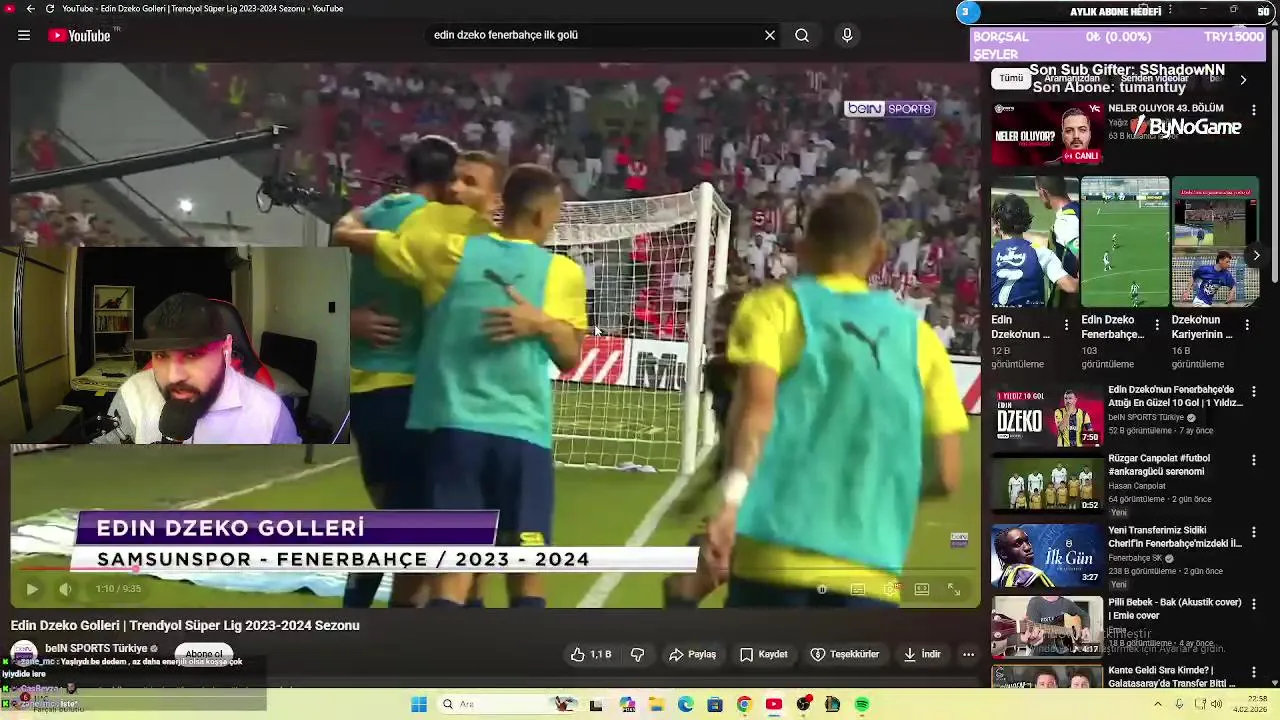Launch Microsoft Edge from the taskbar

[x=685, y=704]
